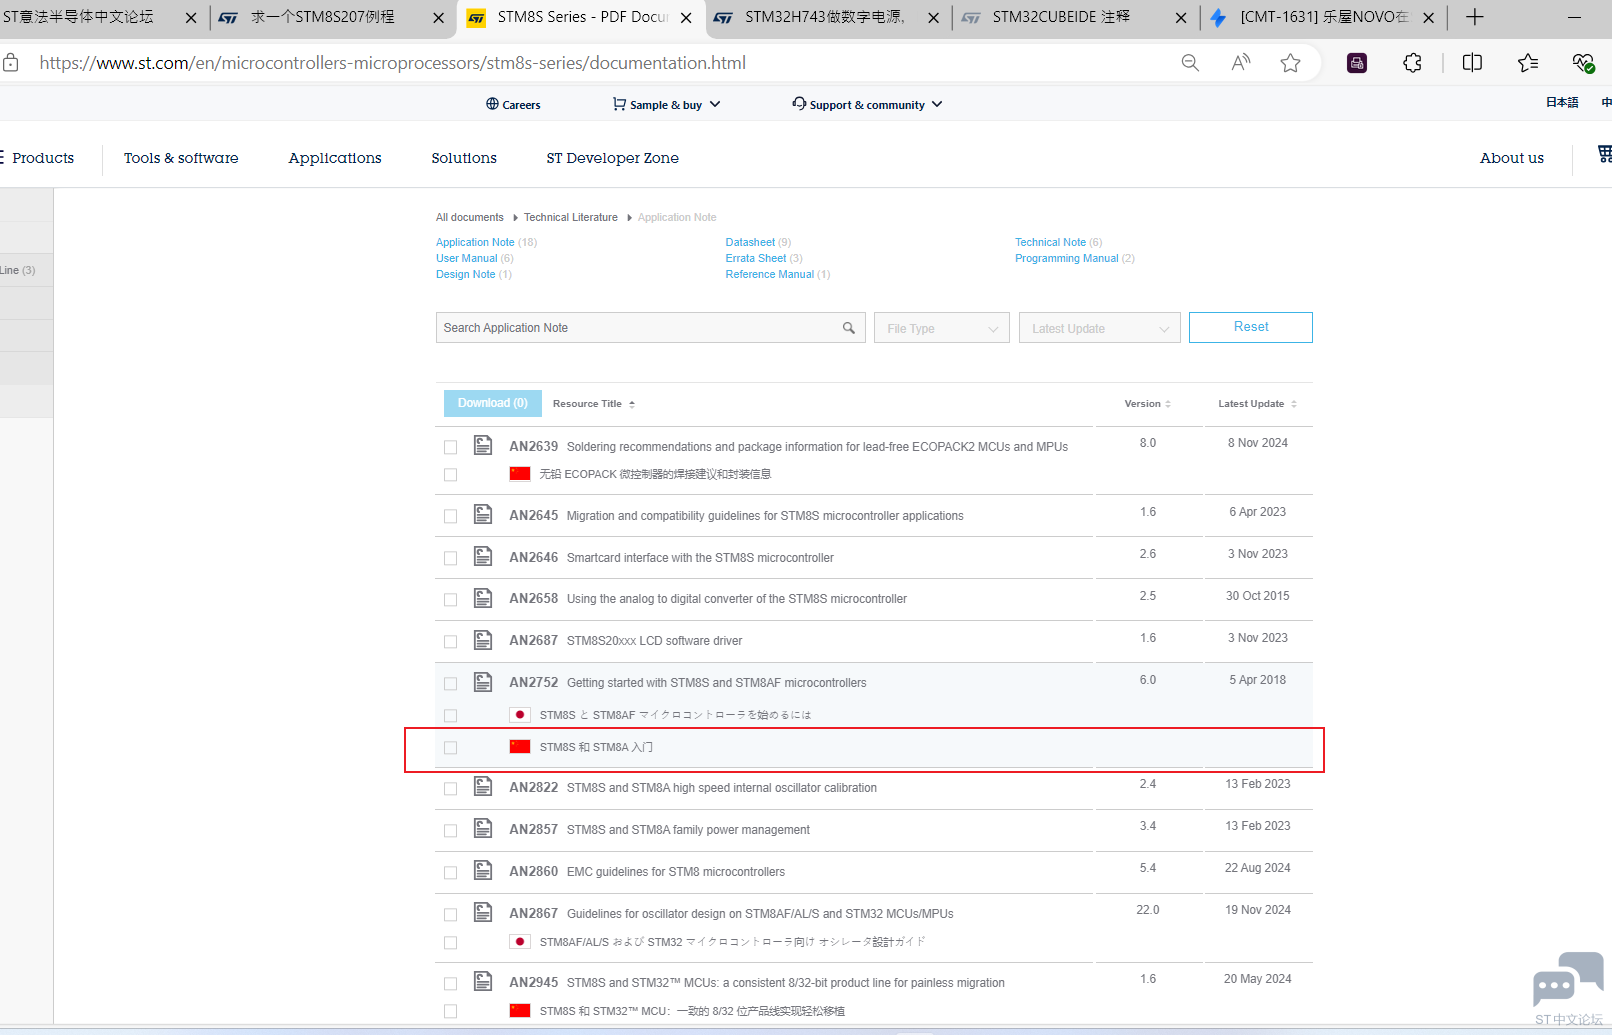Open the browser extensions puzzle icon
Image resolution: width=1612 pixels, height=1035 pixels.
coord(1412,63)
